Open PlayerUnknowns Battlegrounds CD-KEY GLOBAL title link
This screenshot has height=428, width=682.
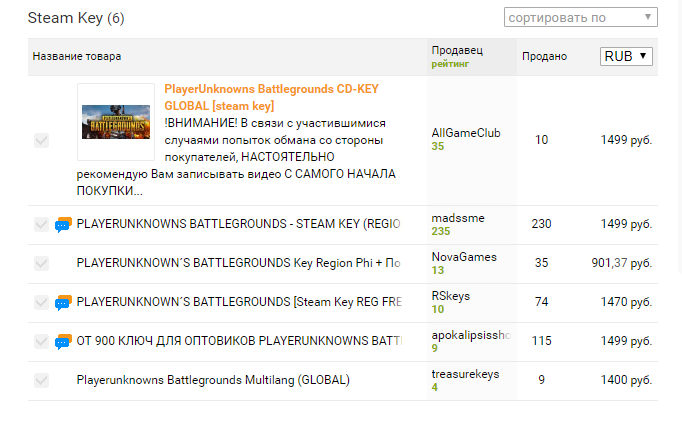click(271, 97)
